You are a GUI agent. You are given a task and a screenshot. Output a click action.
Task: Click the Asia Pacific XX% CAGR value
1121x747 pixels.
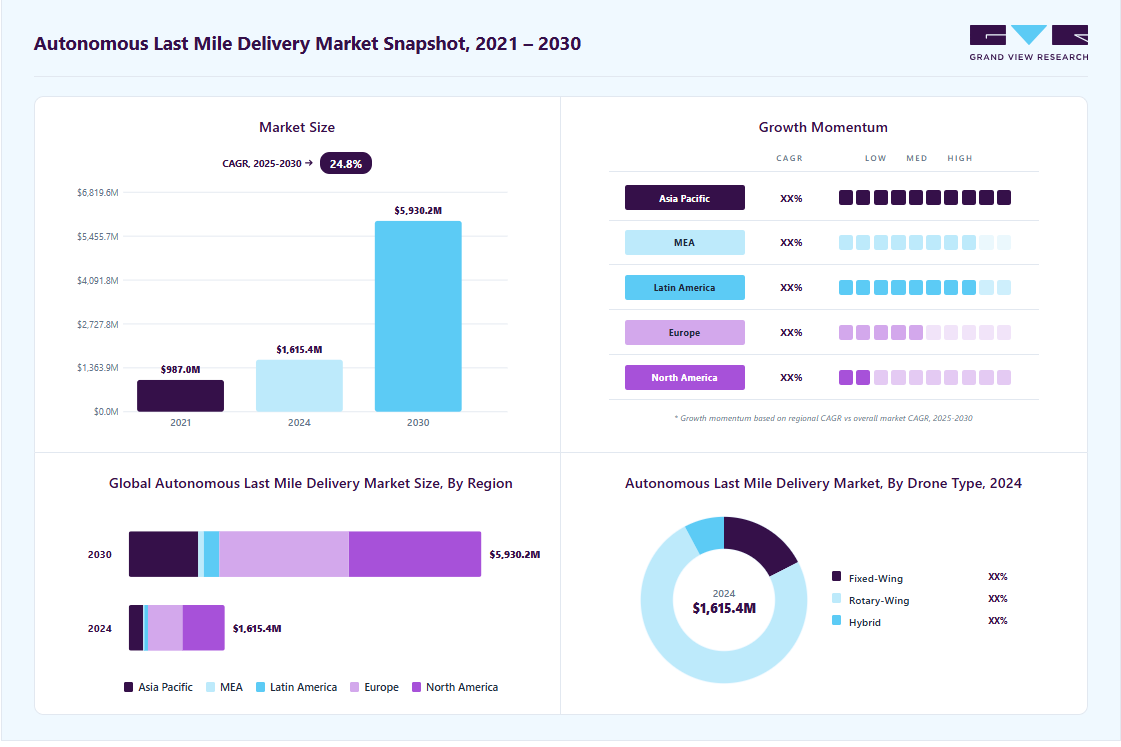(x=791, y=199)
